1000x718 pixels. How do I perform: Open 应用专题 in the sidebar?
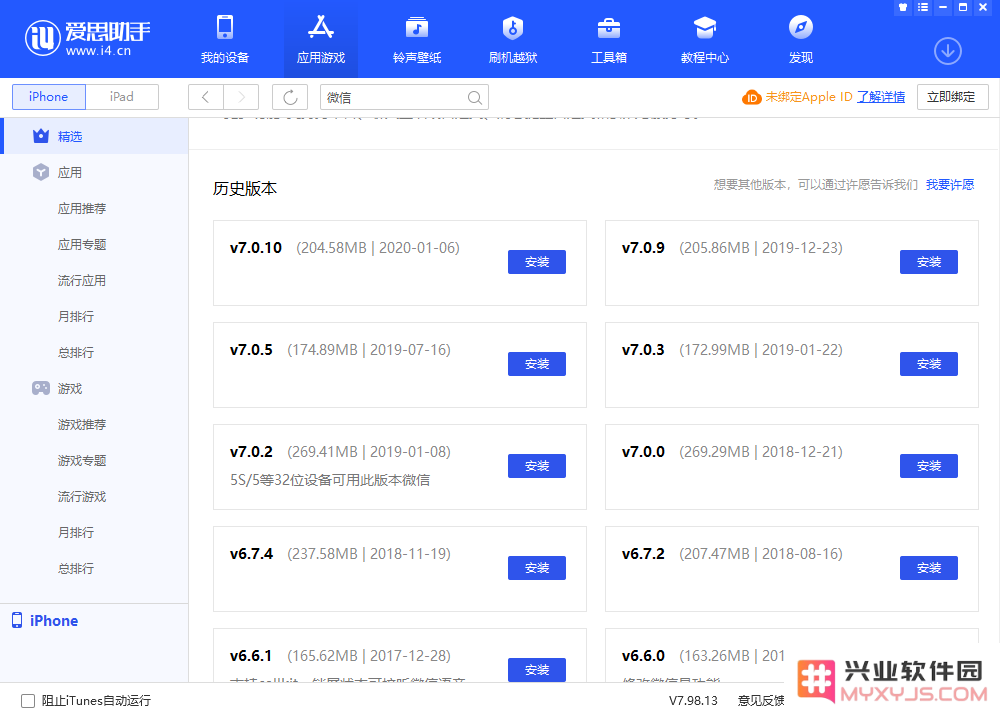pos(82,245)
